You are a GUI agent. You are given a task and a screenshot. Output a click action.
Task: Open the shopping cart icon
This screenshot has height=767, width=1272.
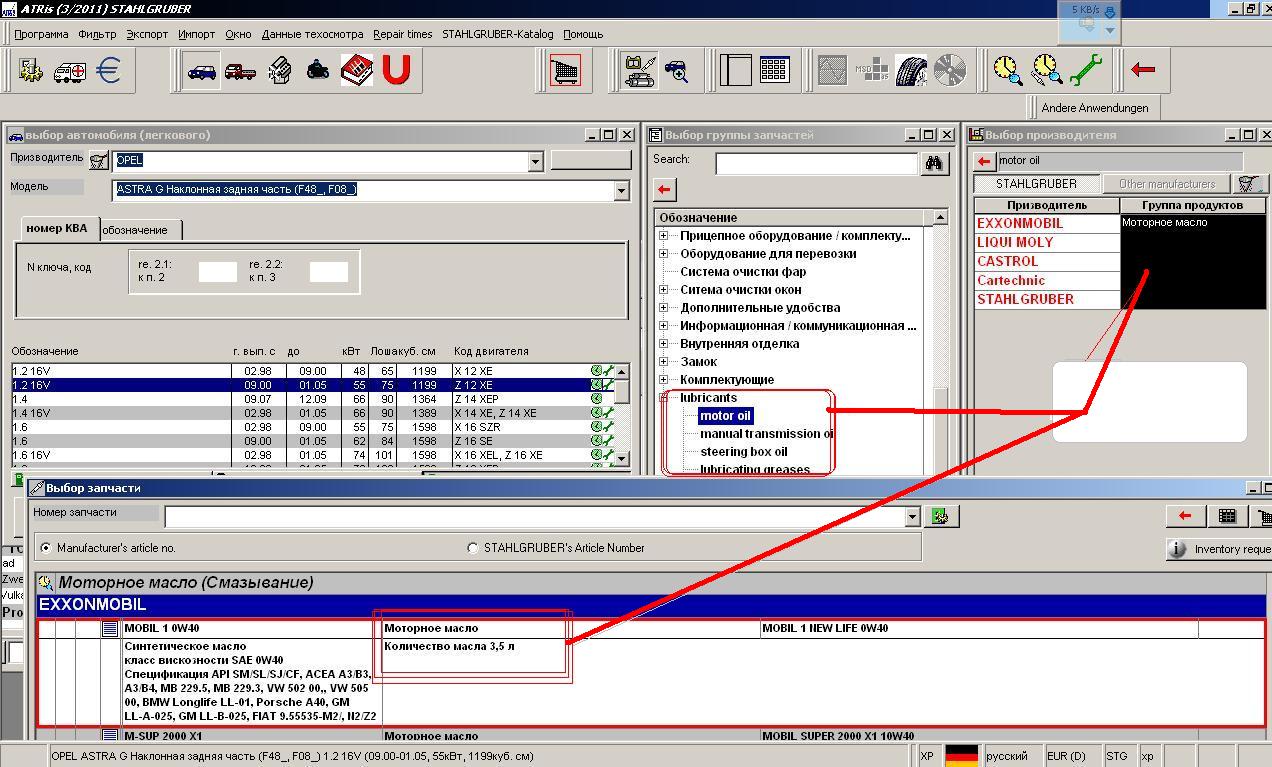(x=566, y=71)
